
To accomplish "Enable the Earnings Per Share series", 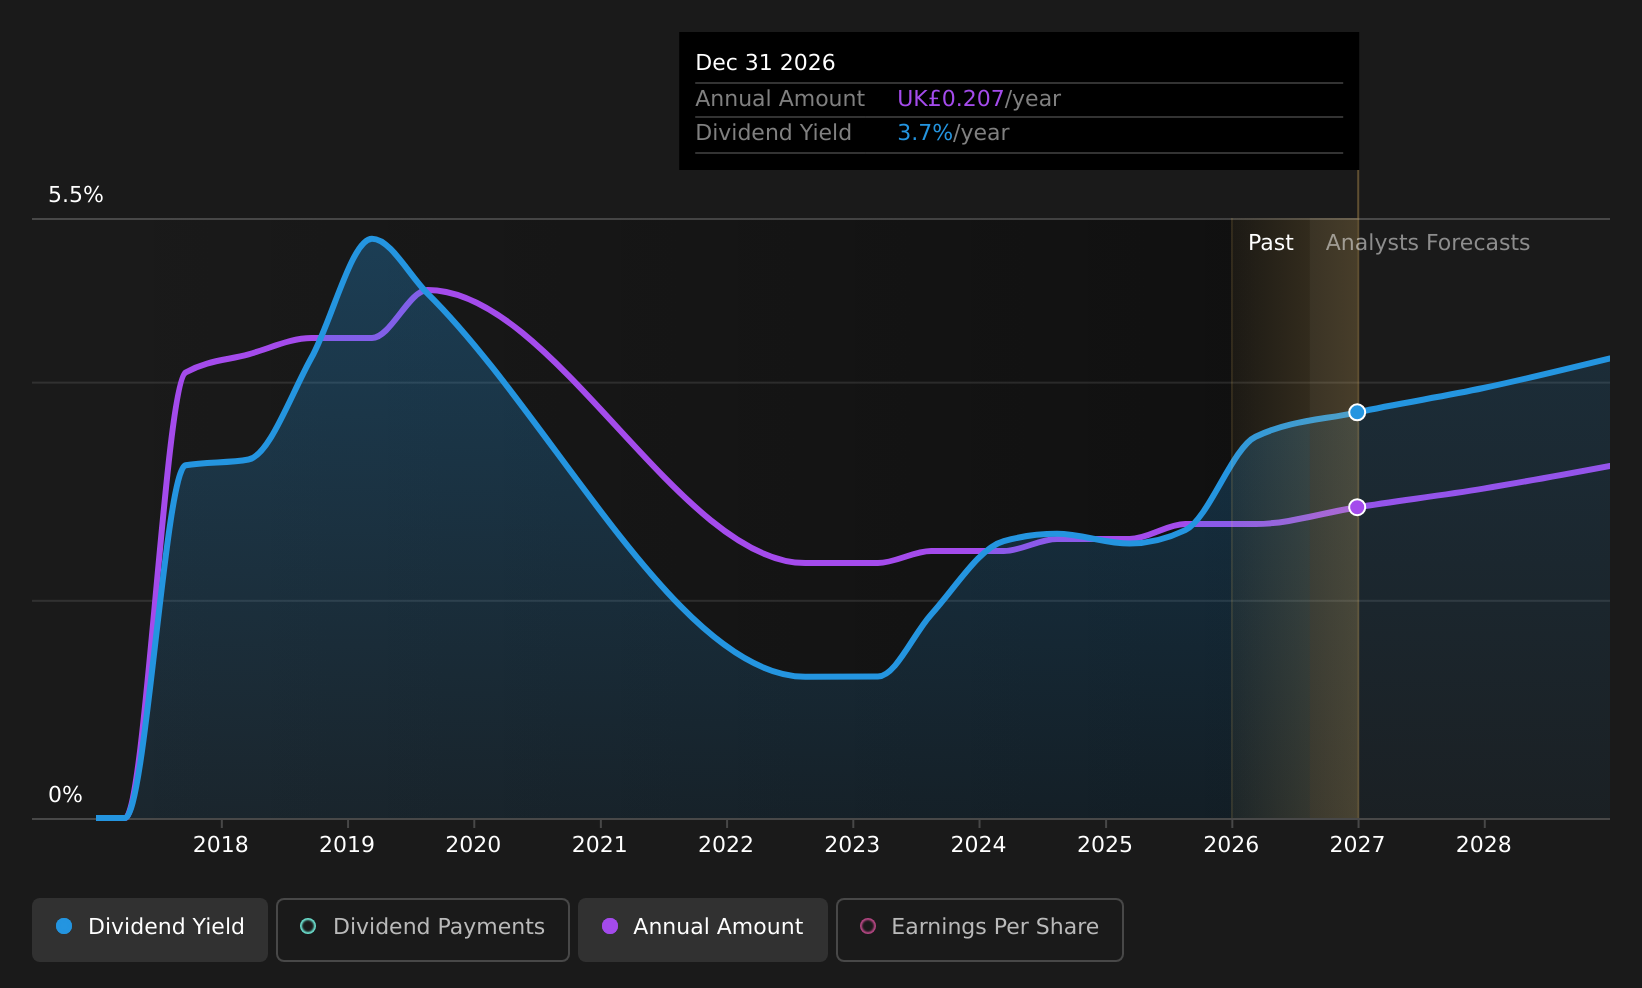I will click(x=980, y=929).
